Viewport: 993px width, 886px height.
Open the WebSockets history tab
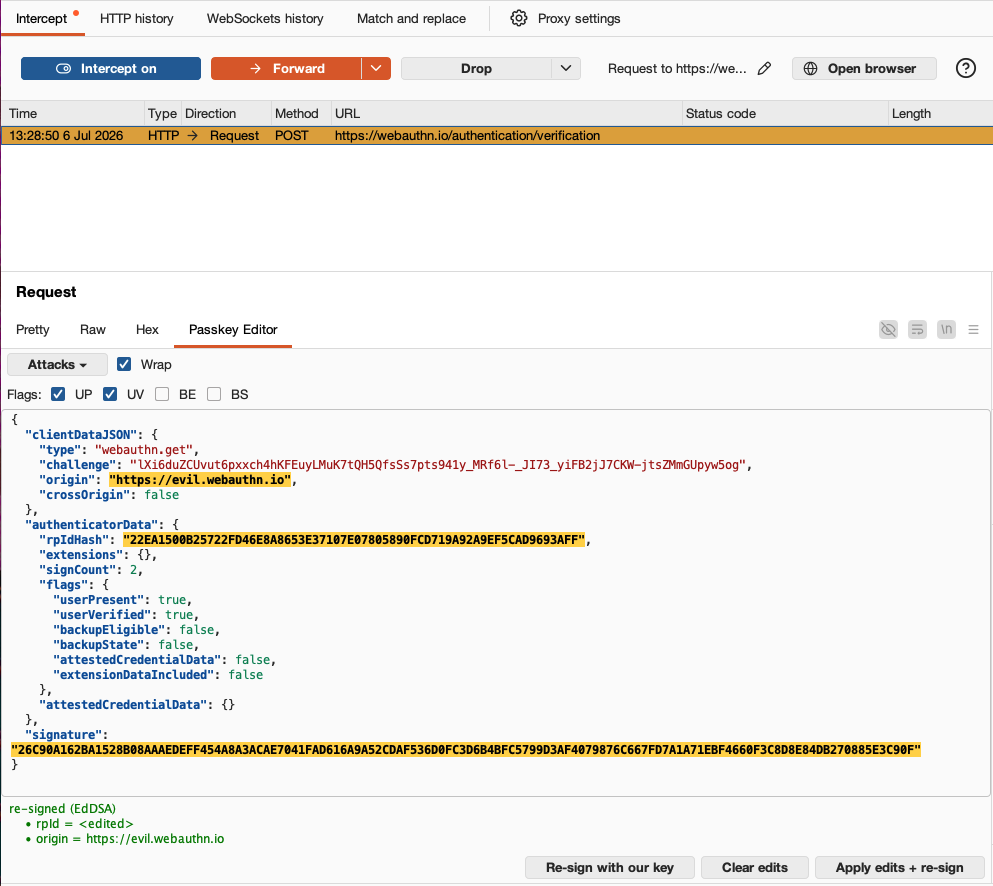(x=265, y=18)
